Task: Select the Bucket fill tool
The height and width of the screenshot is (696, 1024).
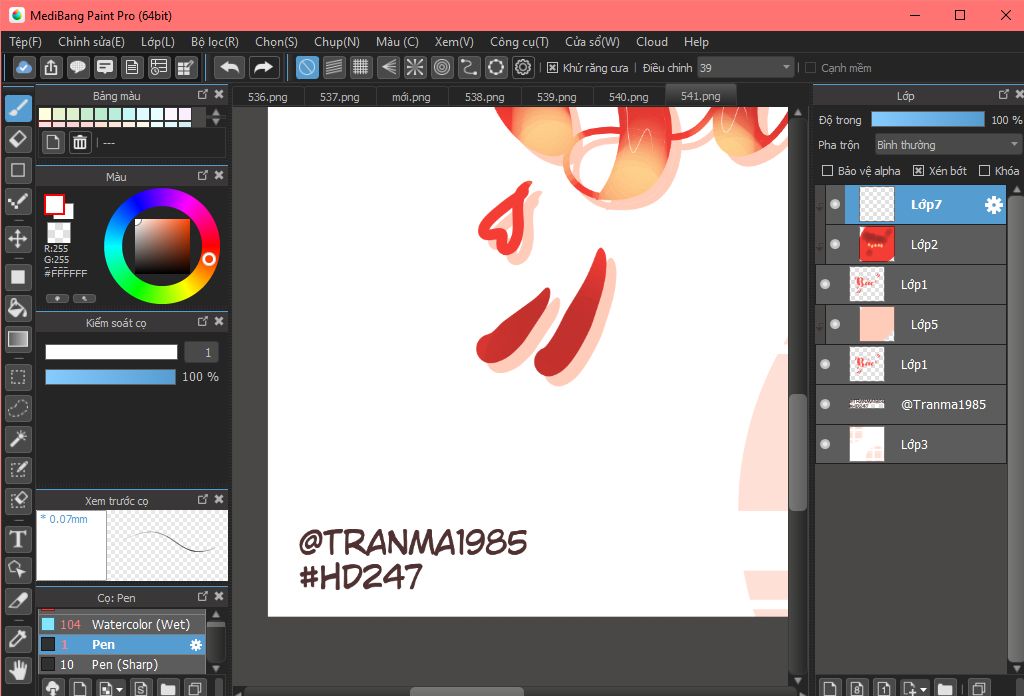Action: coord(18,308)
